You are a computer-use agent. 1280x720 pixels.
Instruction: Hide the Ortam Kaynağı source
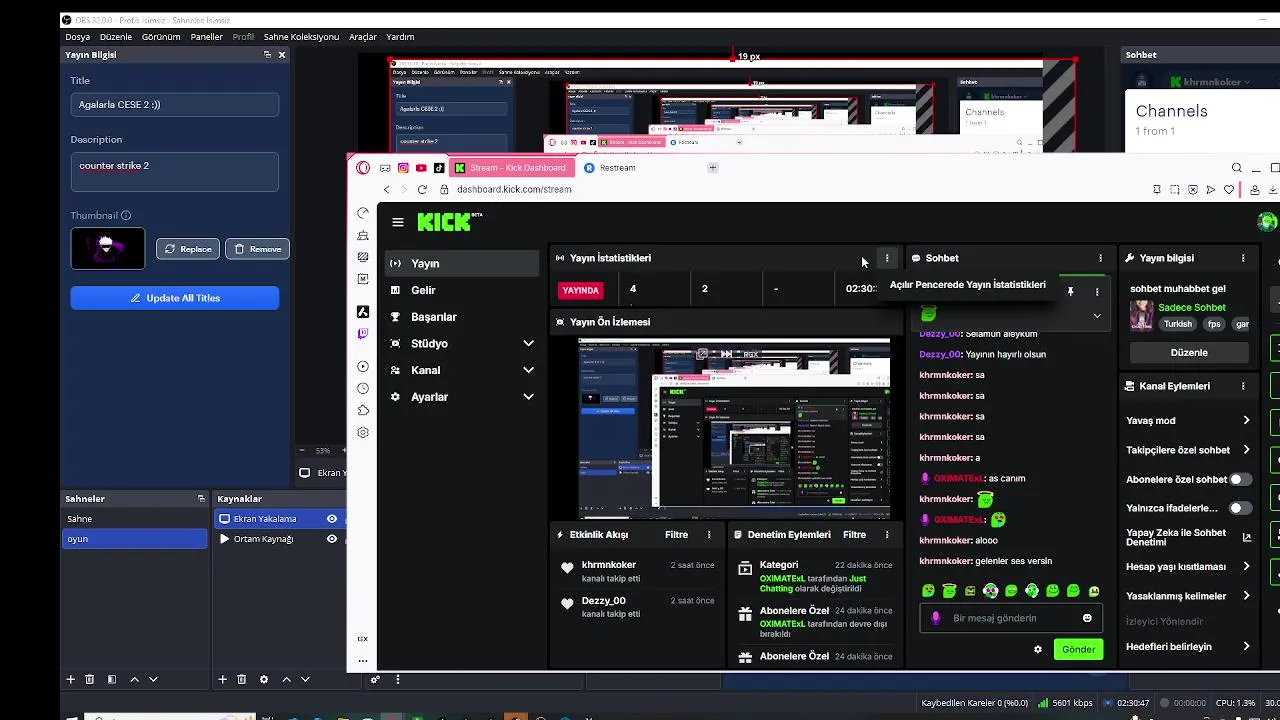[x=332, y=539]
